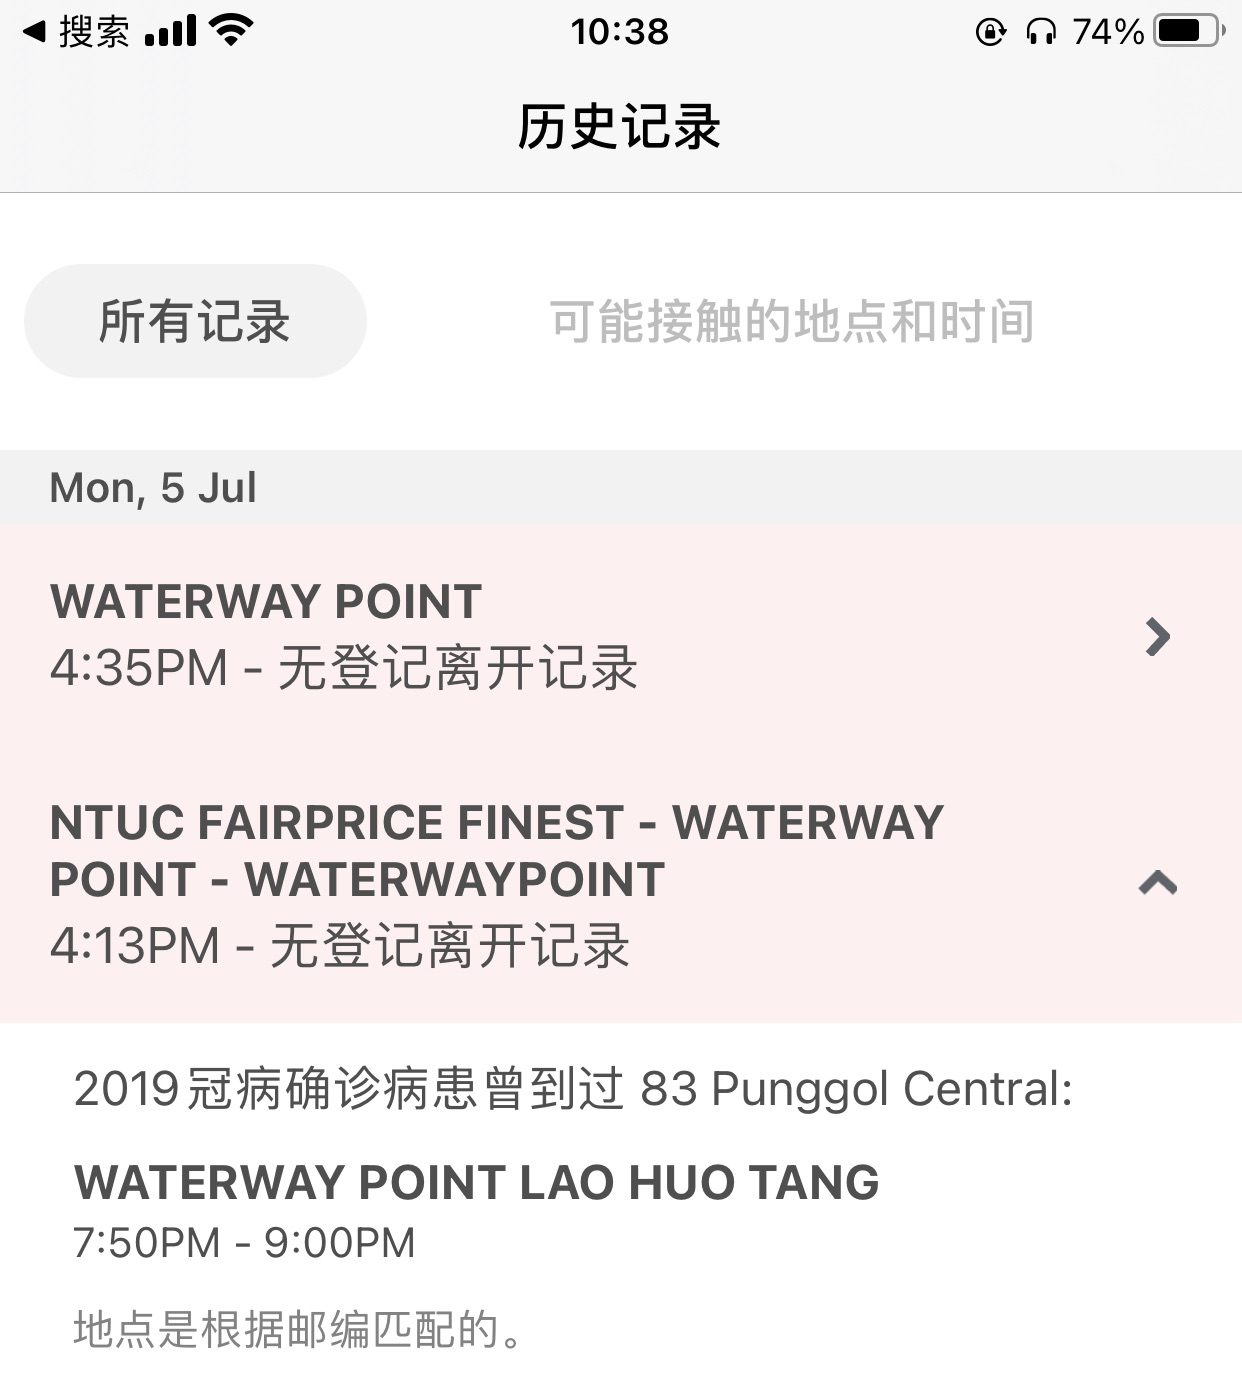Tap the 地点是根据邮编匹配的 note
Image resolution: width=1242 pixels, height=1388 pixels.
pyautogui.click(x=298, y=1330)
